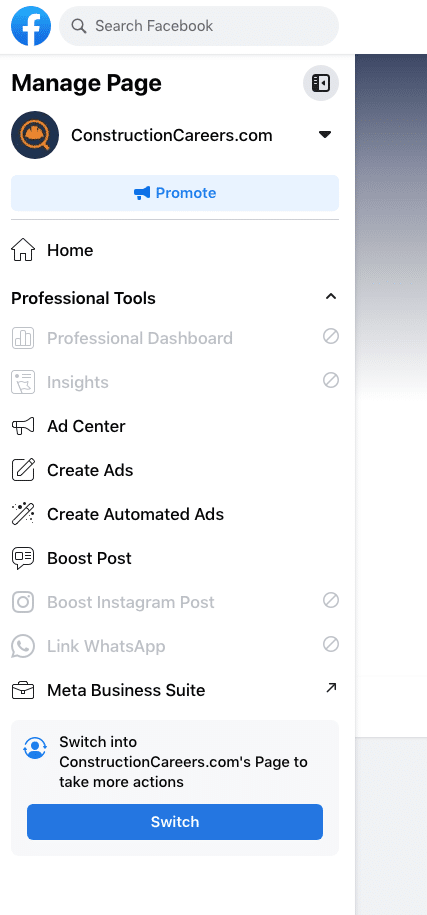Screen dimensions: 427x915
Task: Click the ConstructionCareers.com page avatar
Action: tap(35, 135)
